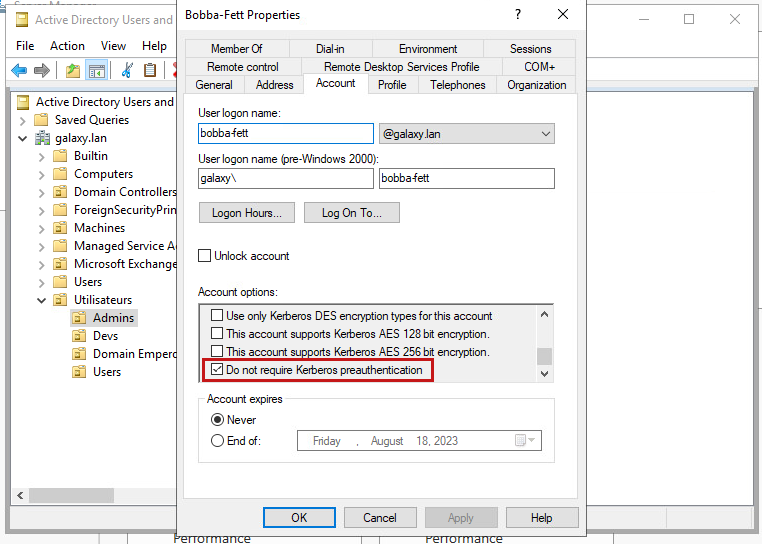This screenshot has height=544, width=762.
Task: Uncheck Do not require Kerberos preauthentication
Action: point(217,370)
